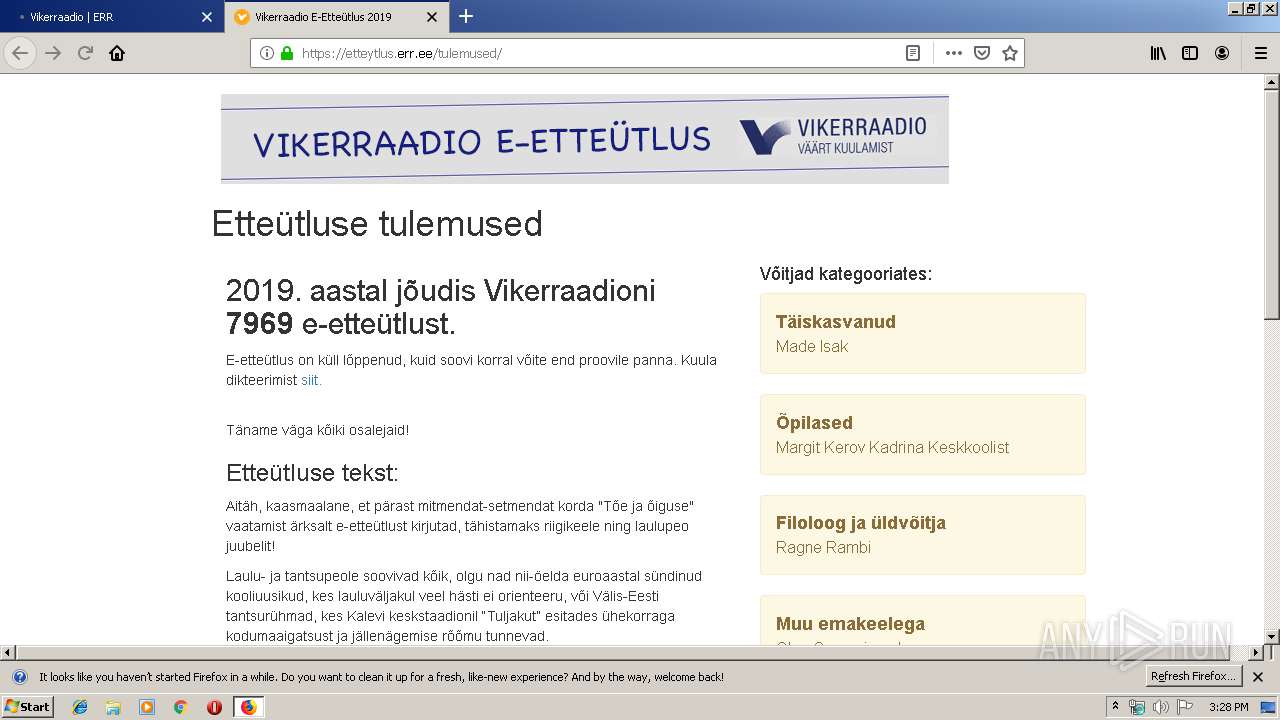Launch Google Chrome from taskbar

[x=181, y=707]
